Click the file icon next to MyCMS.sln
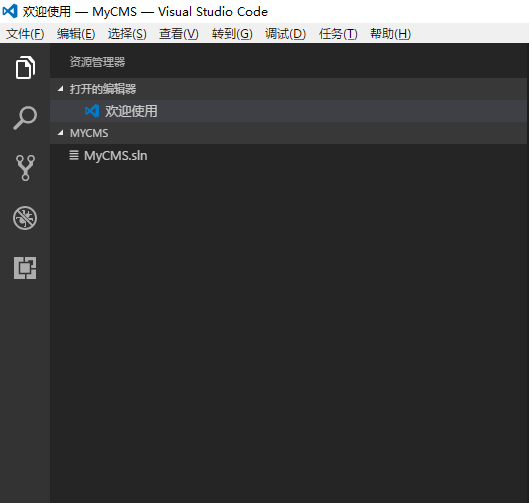Image resolution: width=529 pixels, height=503 pixels. point(74,155)
